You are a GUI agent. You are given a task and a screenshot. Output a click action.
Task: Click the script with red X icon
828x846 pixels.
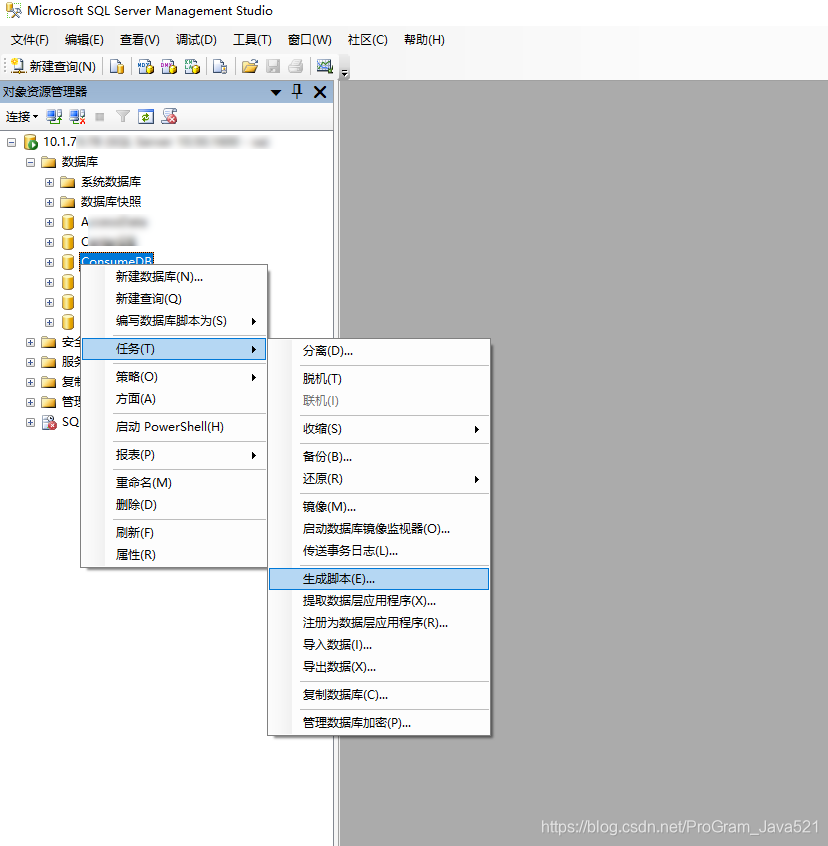pos(169,116)
